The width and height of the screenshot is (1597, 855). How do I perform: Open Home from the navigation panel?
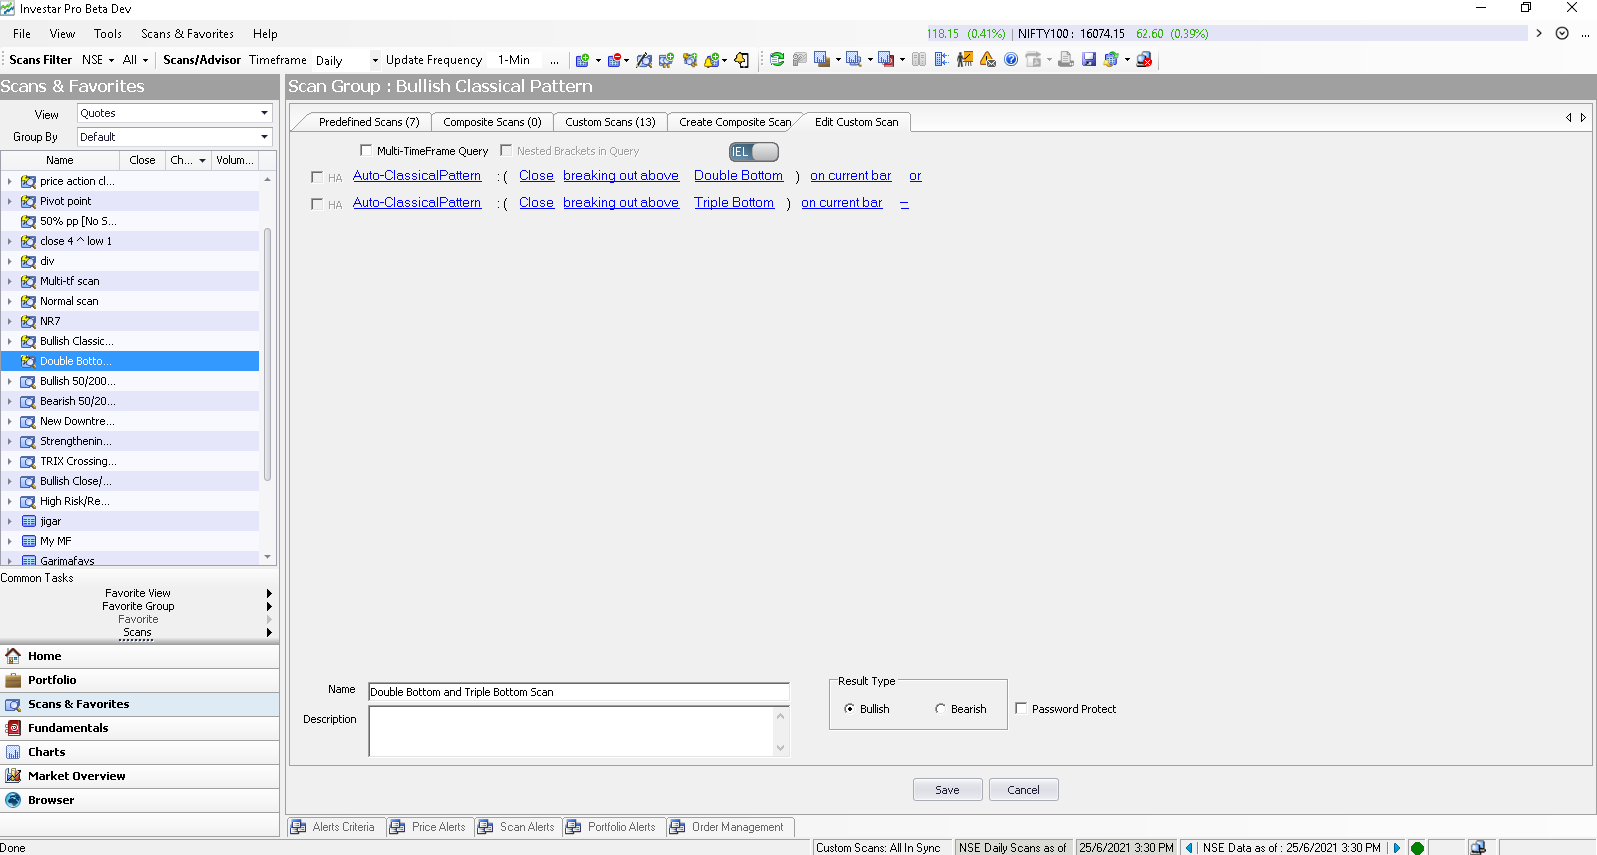(x=44, y=656)
